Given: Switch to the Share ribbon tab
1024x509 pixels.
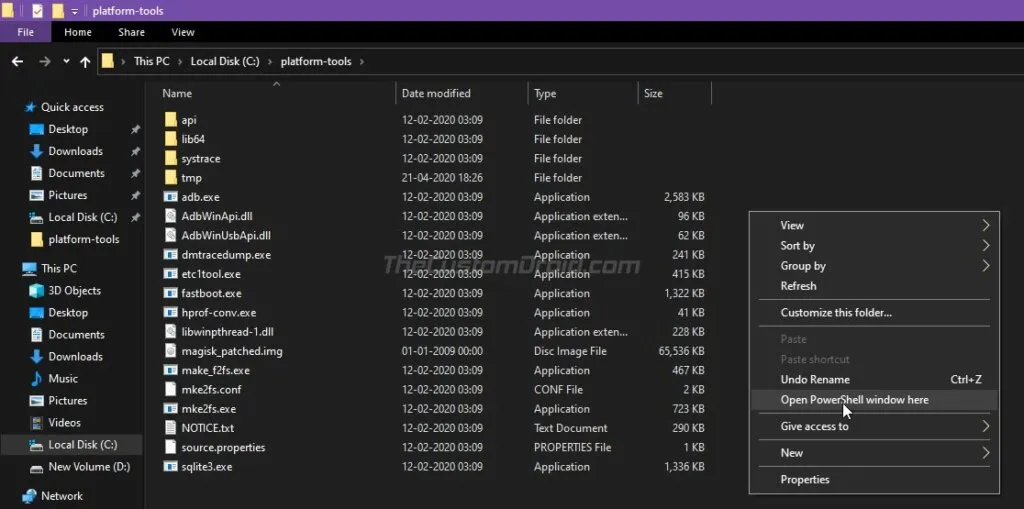Looking at the screenshot, I should (x=131, y=32).
